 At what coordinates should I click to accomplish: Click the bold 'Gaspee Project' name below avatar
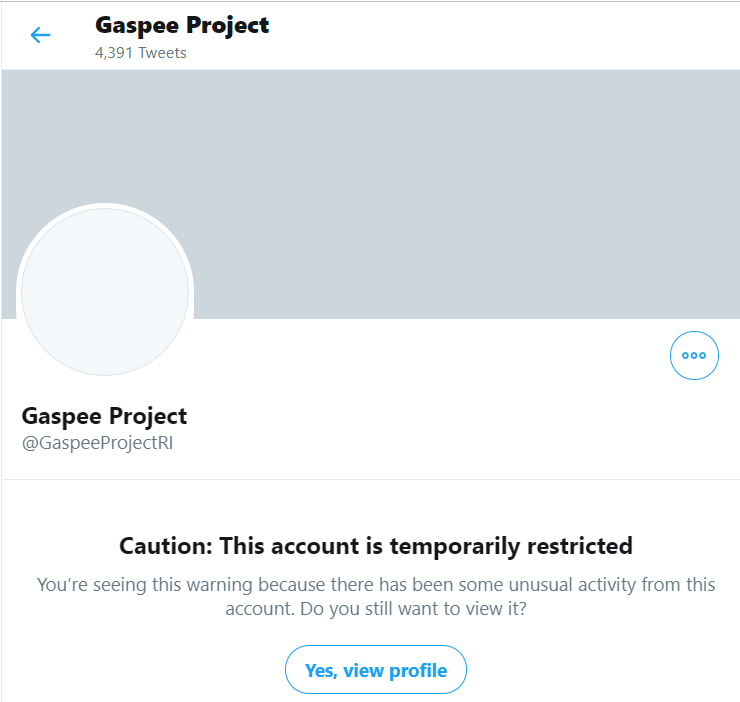(104, 416)
